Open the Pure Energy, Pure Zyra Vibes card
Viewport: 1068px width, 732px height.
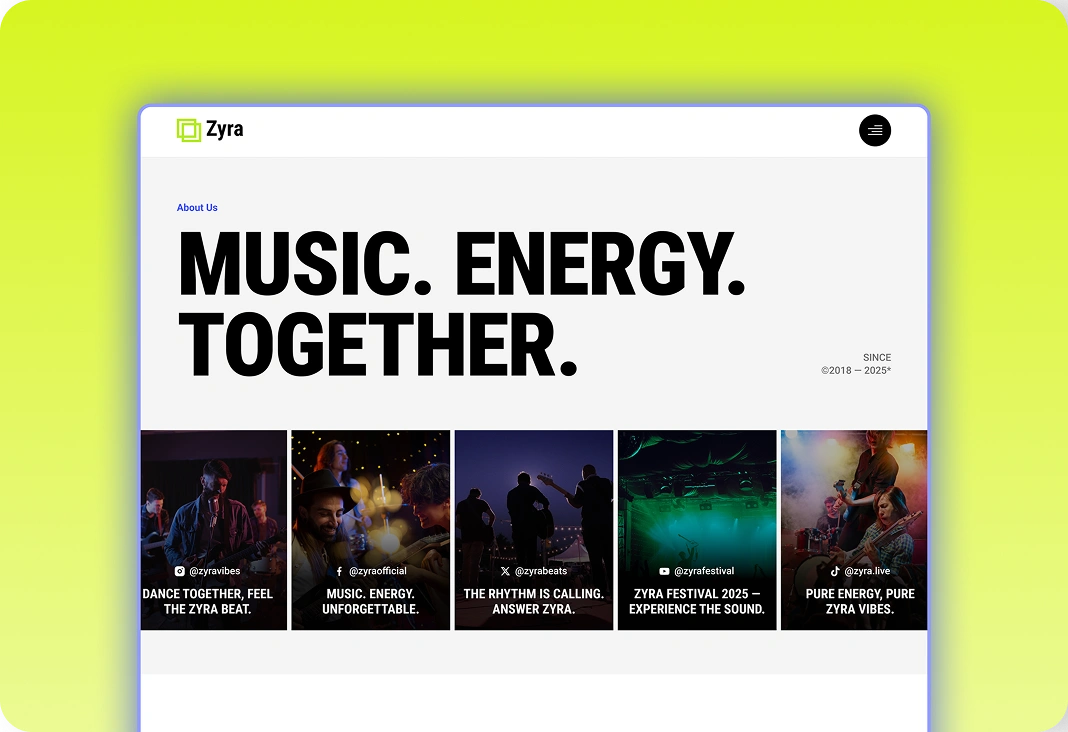[854, 530]
